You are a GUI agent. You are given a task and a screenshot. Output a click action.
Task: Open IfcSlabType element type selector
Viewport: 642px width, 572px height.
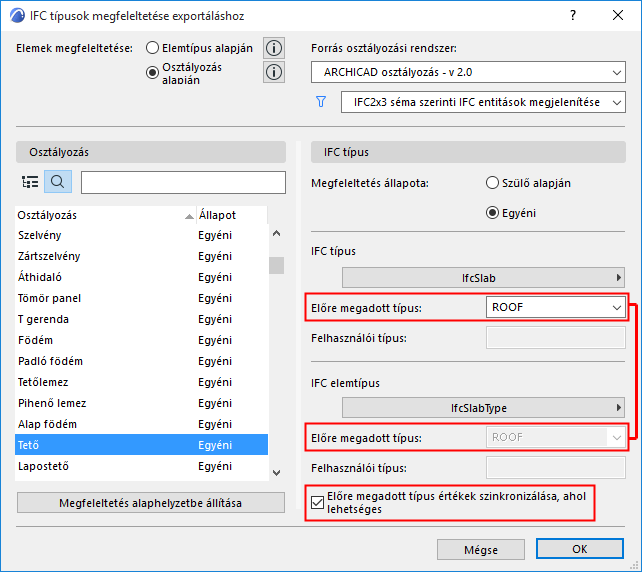coord(483,408)
